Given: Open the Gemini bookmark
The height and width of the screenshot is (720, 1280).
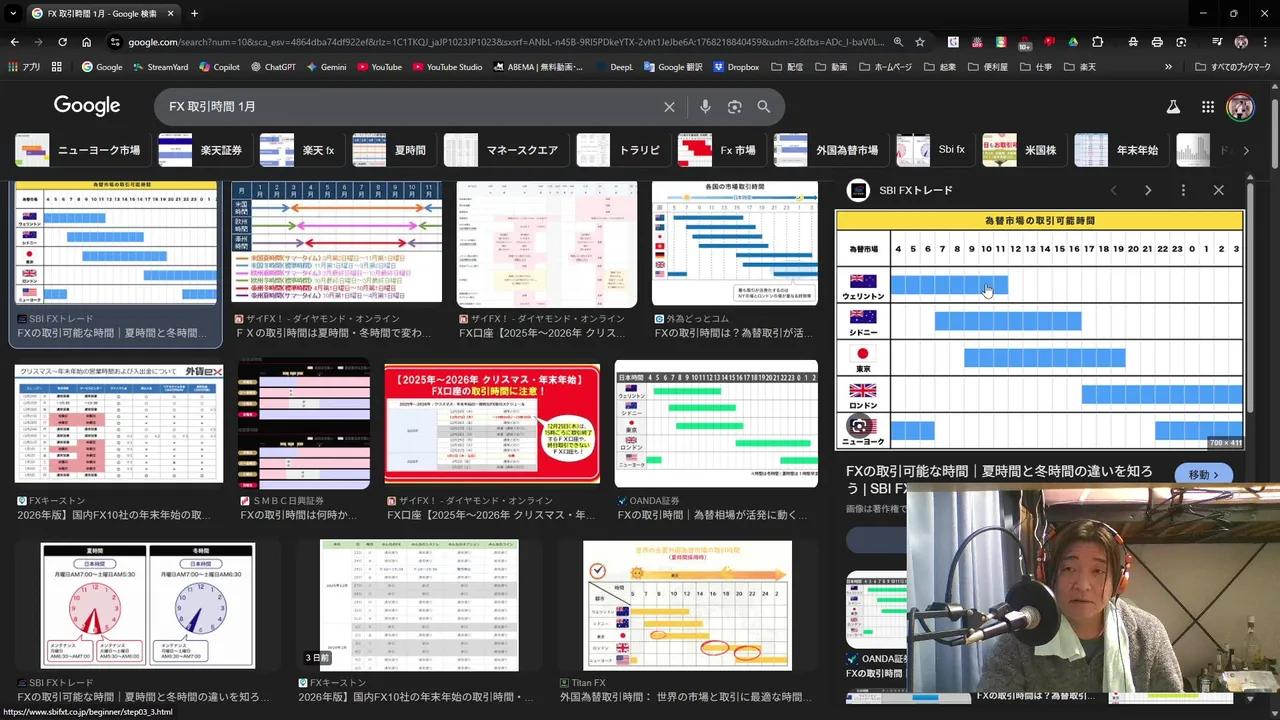Looking at the screenshot, I should pos(326,67).
